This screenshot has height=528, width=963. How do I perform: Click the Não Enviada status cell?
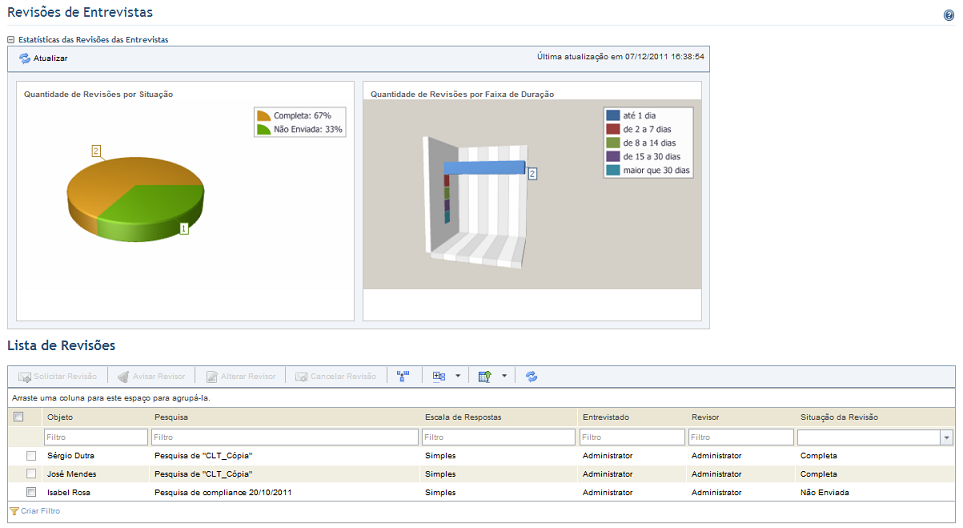pyautogui.click(x=825, y=492)
